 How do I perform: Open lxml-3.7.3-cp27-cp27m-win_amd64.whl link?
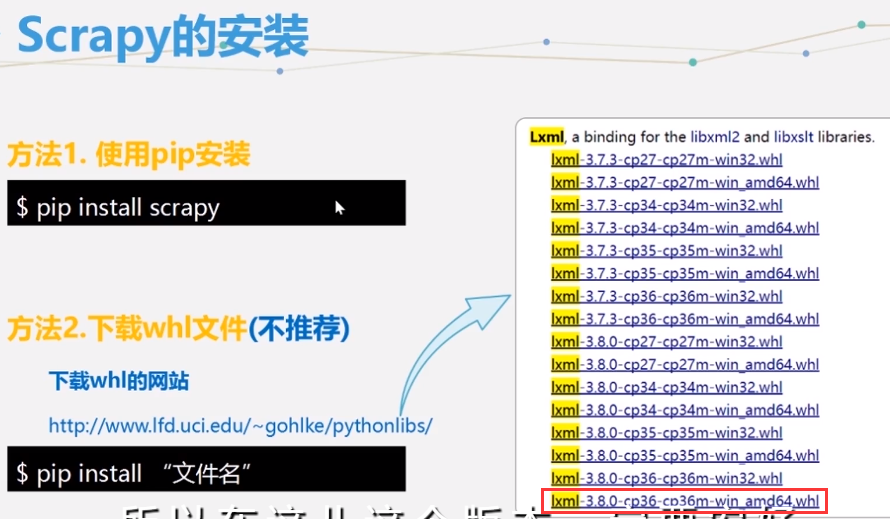[x=685, y=182]
